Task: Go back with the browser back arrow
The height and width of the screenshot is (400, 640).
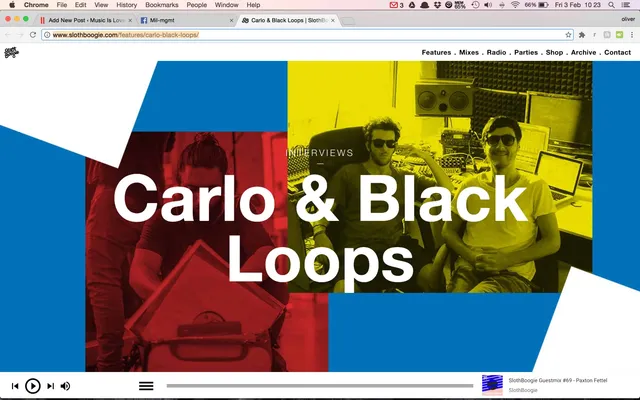Action: click(8, 35)
